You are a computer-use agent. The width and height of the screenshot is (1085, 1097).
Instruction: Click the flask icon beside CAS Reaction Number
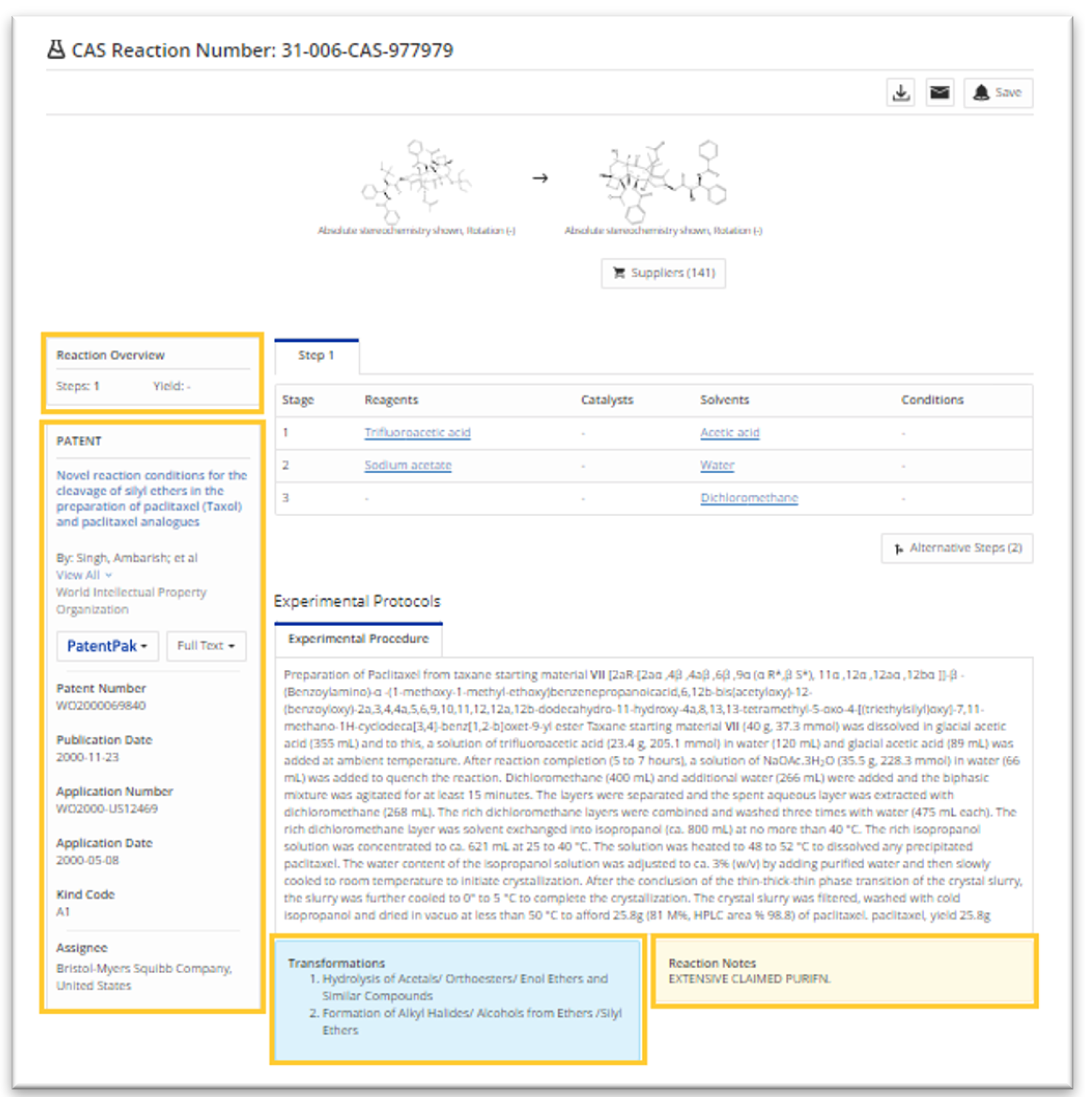[56, 50]
